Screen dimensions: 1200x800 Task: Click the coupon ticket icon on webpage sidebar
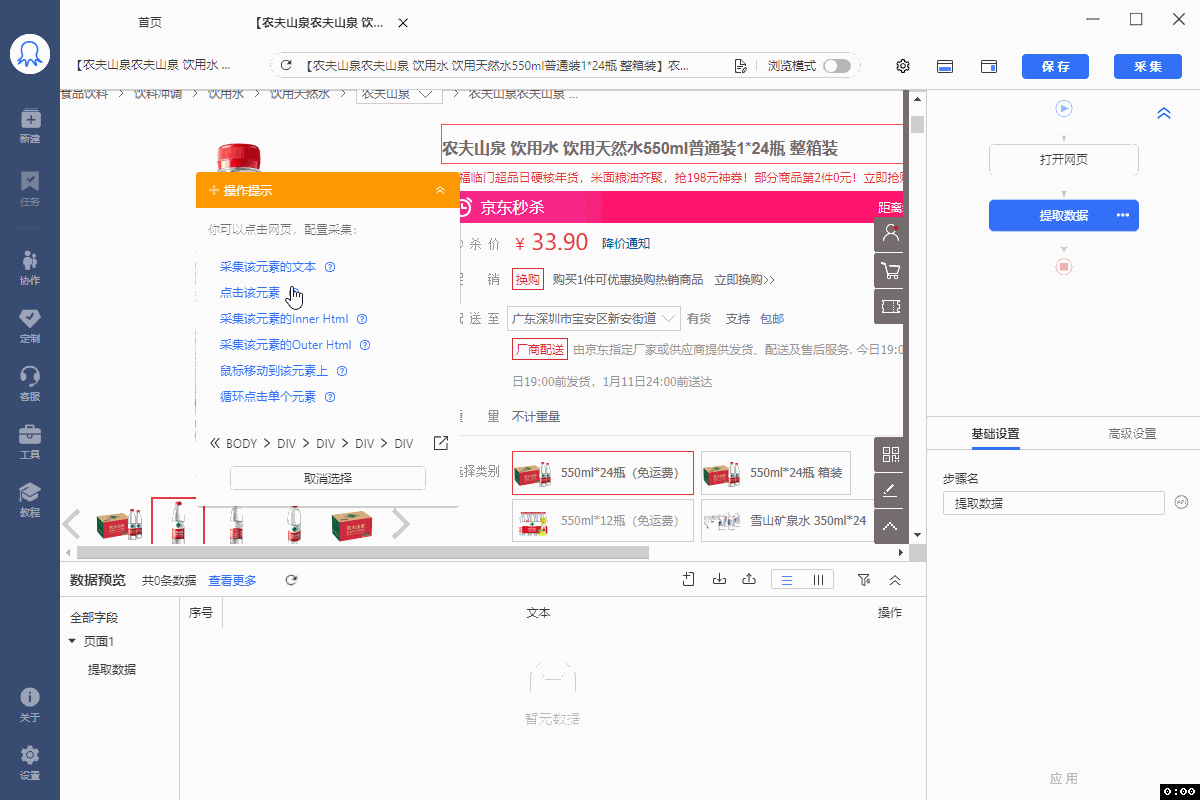(890, 306)
